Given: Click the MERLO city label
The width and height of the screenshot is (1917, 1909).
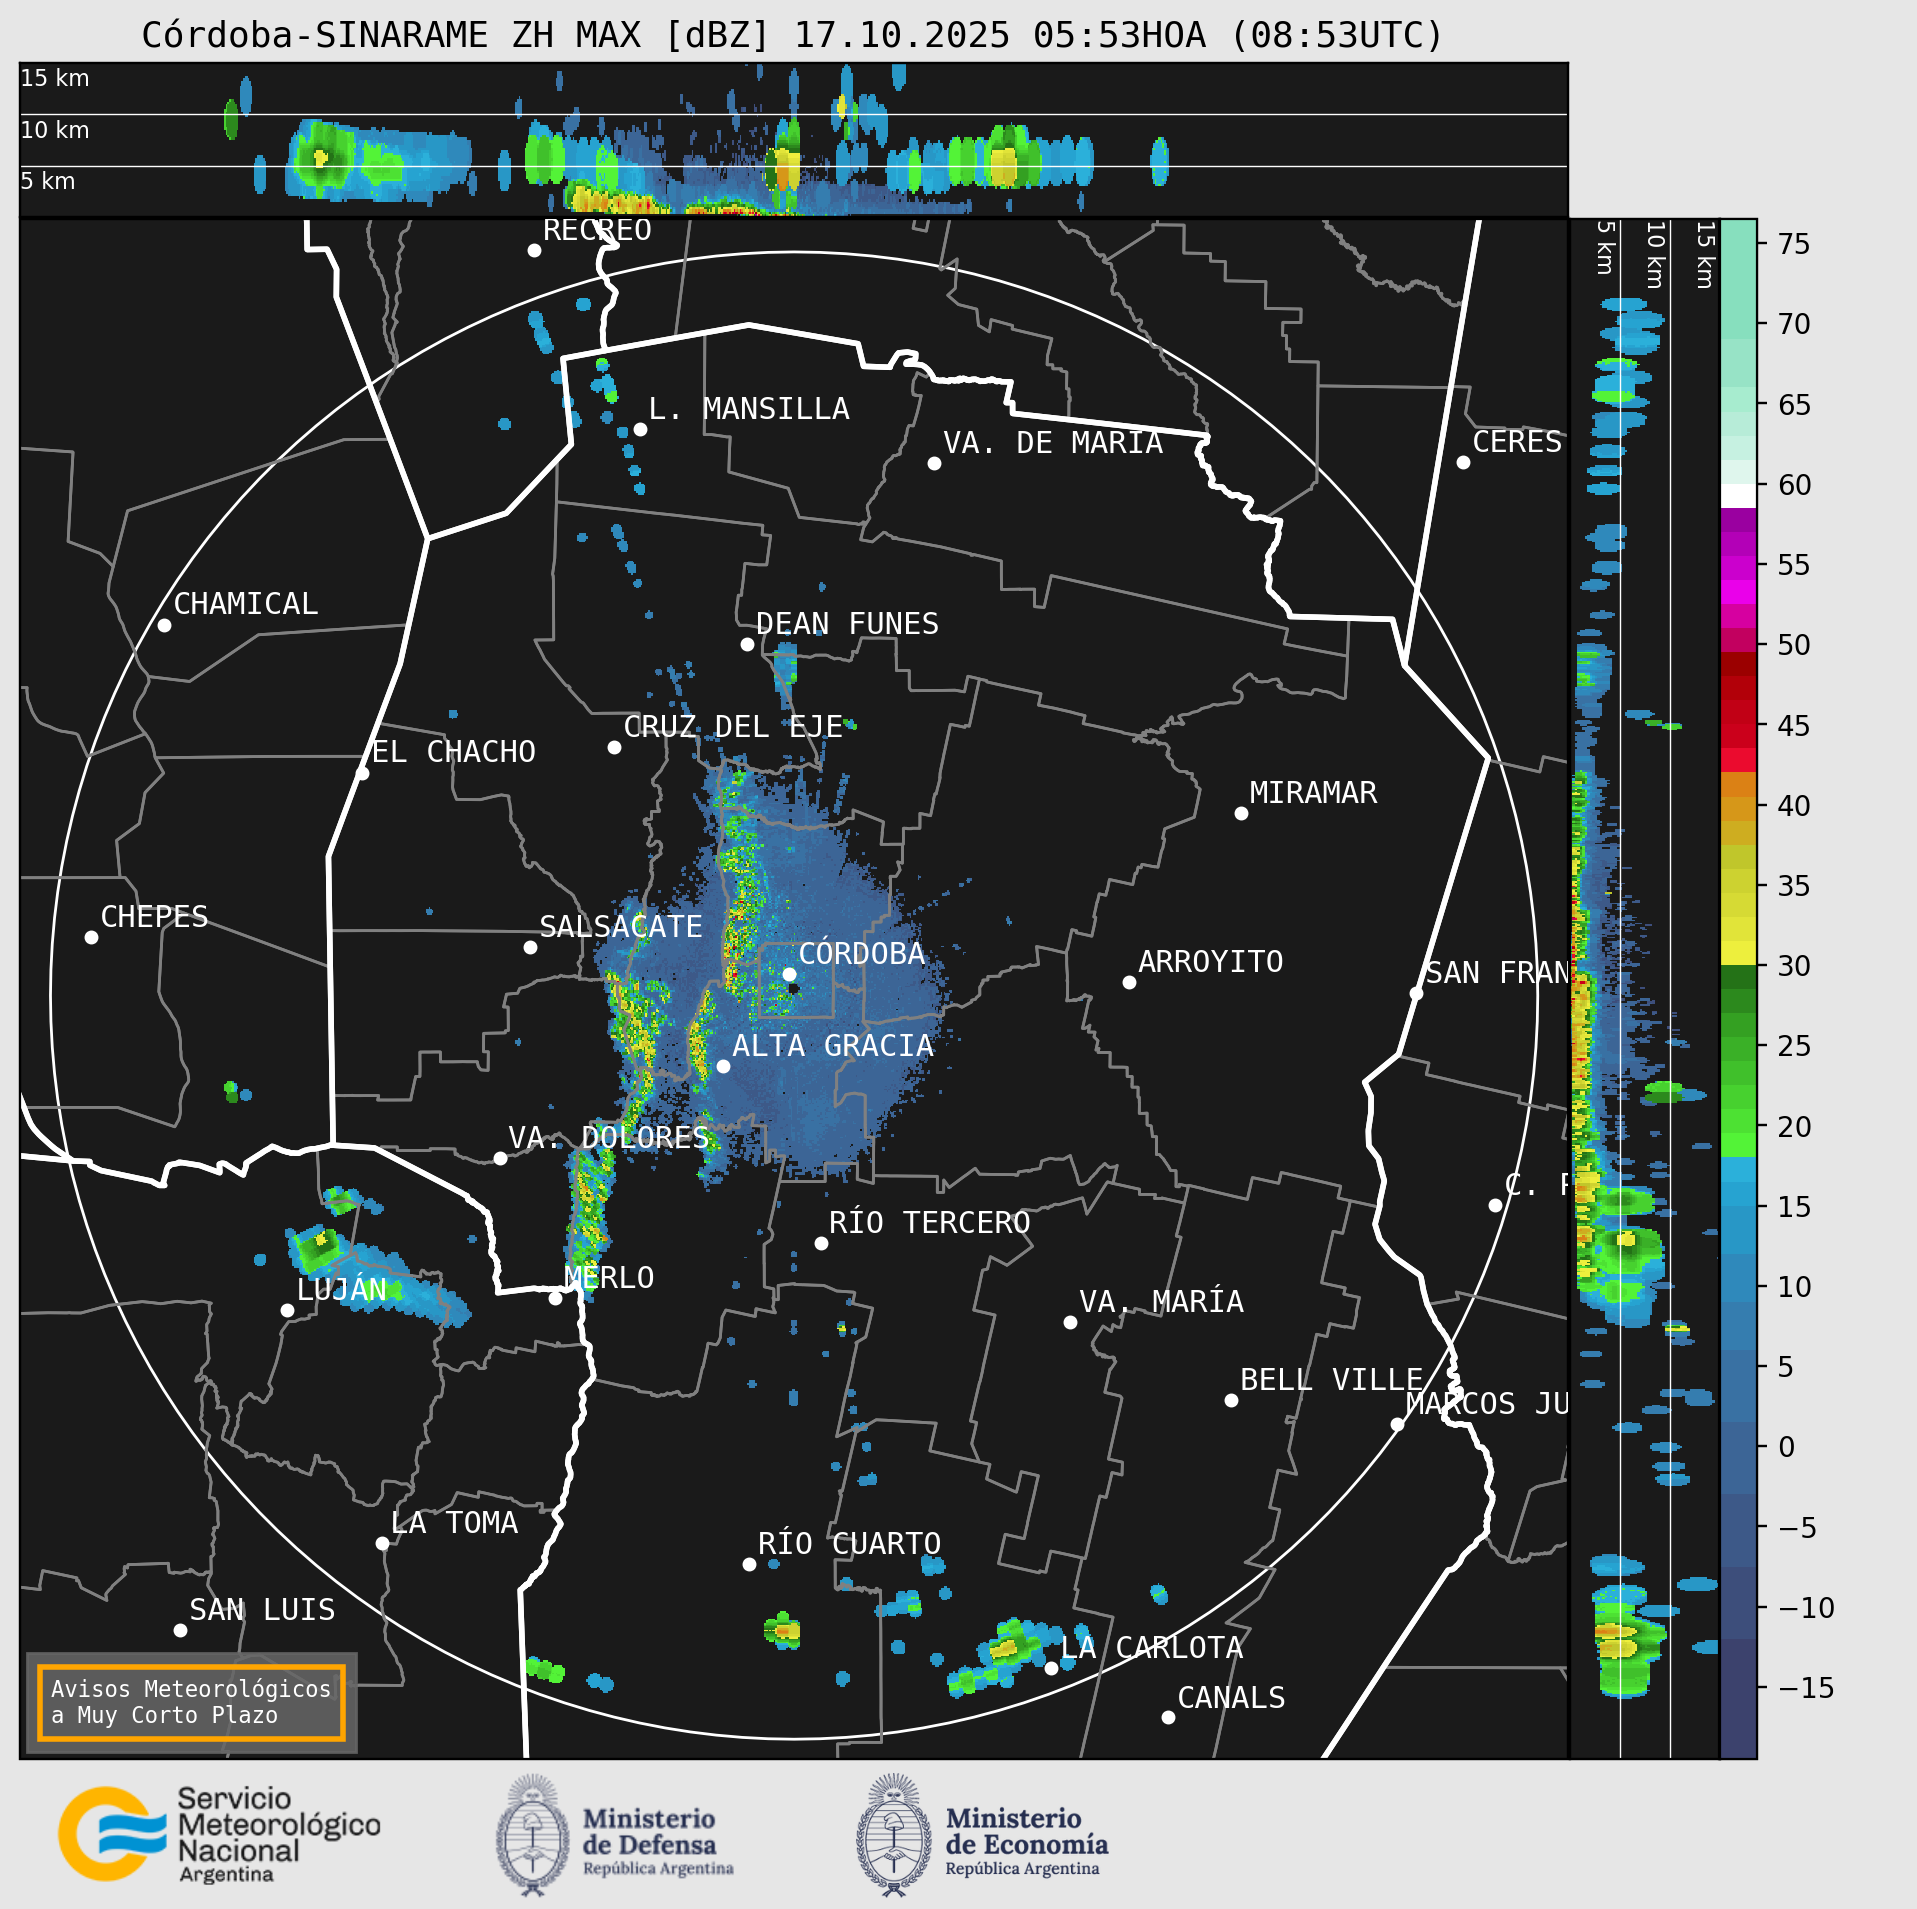Looking at the screenshot, I should pyautogui.click(x=609, y=1278).
